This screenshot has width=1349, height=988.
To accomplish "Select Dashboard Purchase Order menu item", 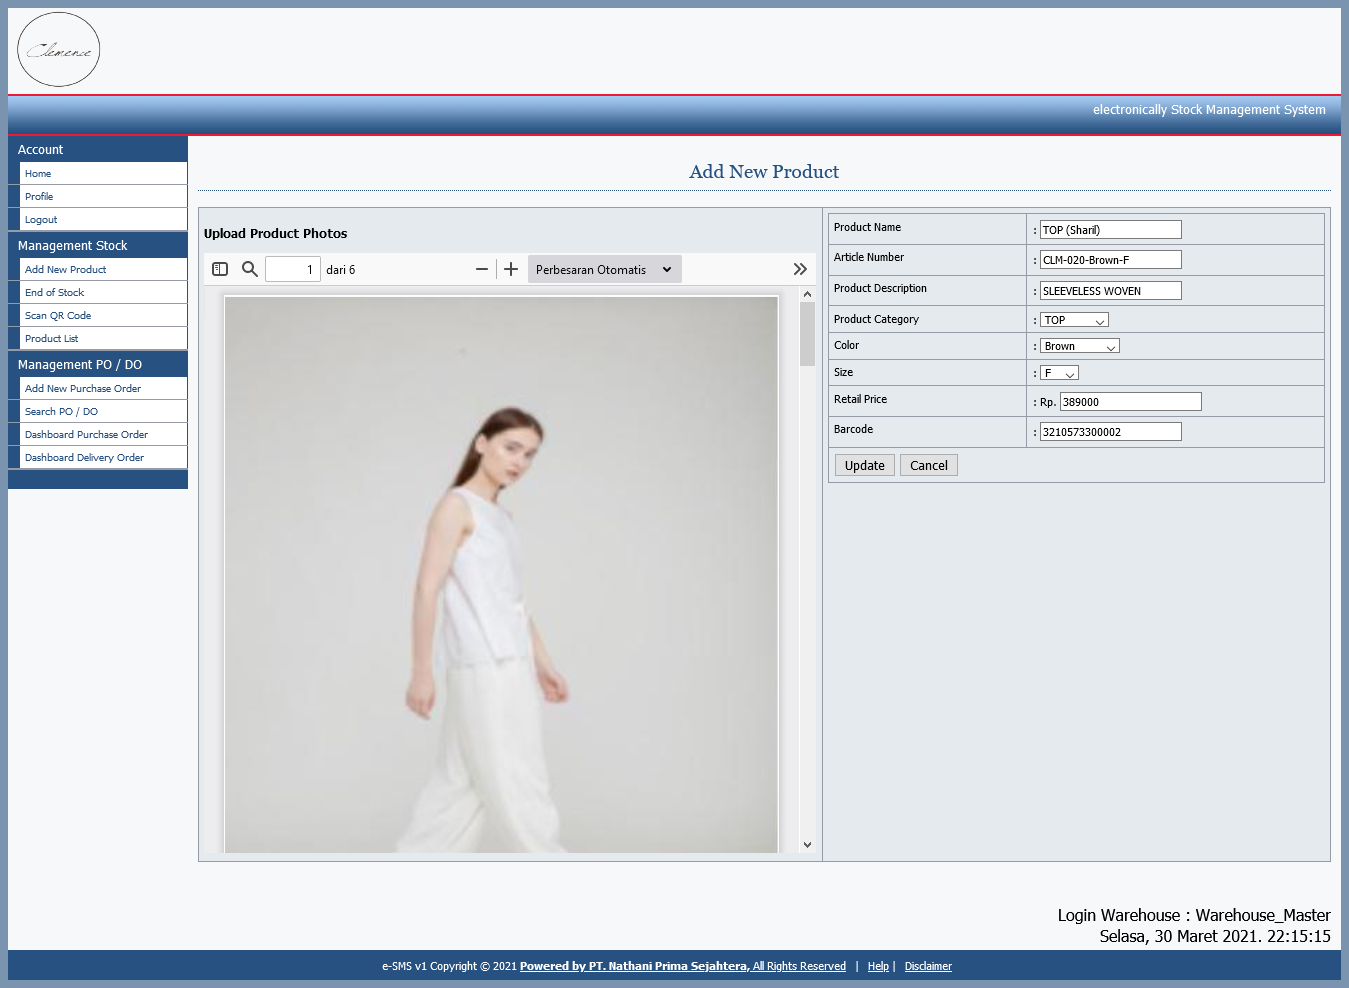I will (86, 435).
